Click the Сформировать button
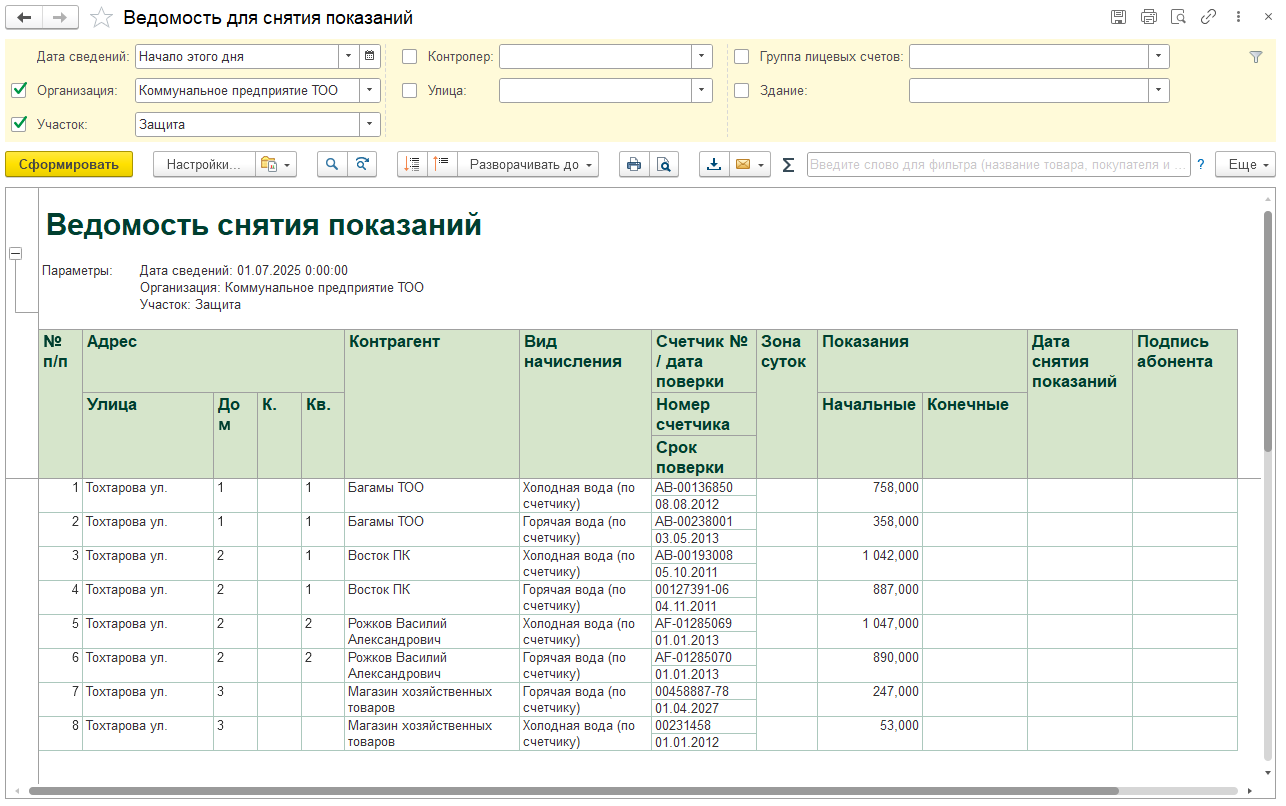This screenshot has height=806, width=1286. (x=69, y=165)
